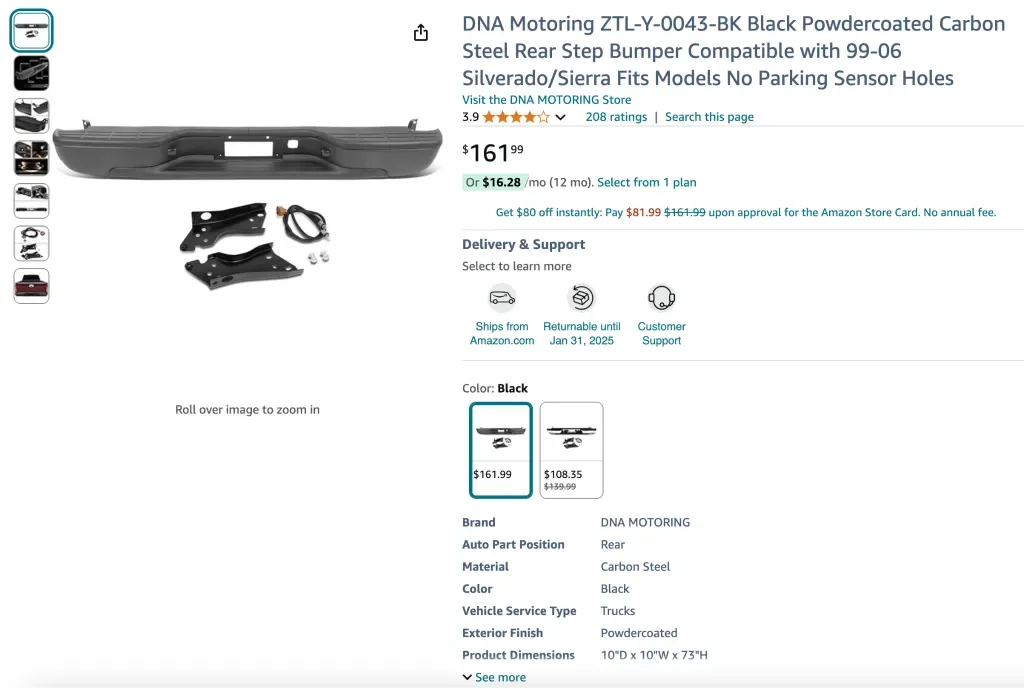The image size is (1024, 688).
Task: Click the Customer Support headset icon
Action: pyautogui.click(x=661, y=298)
